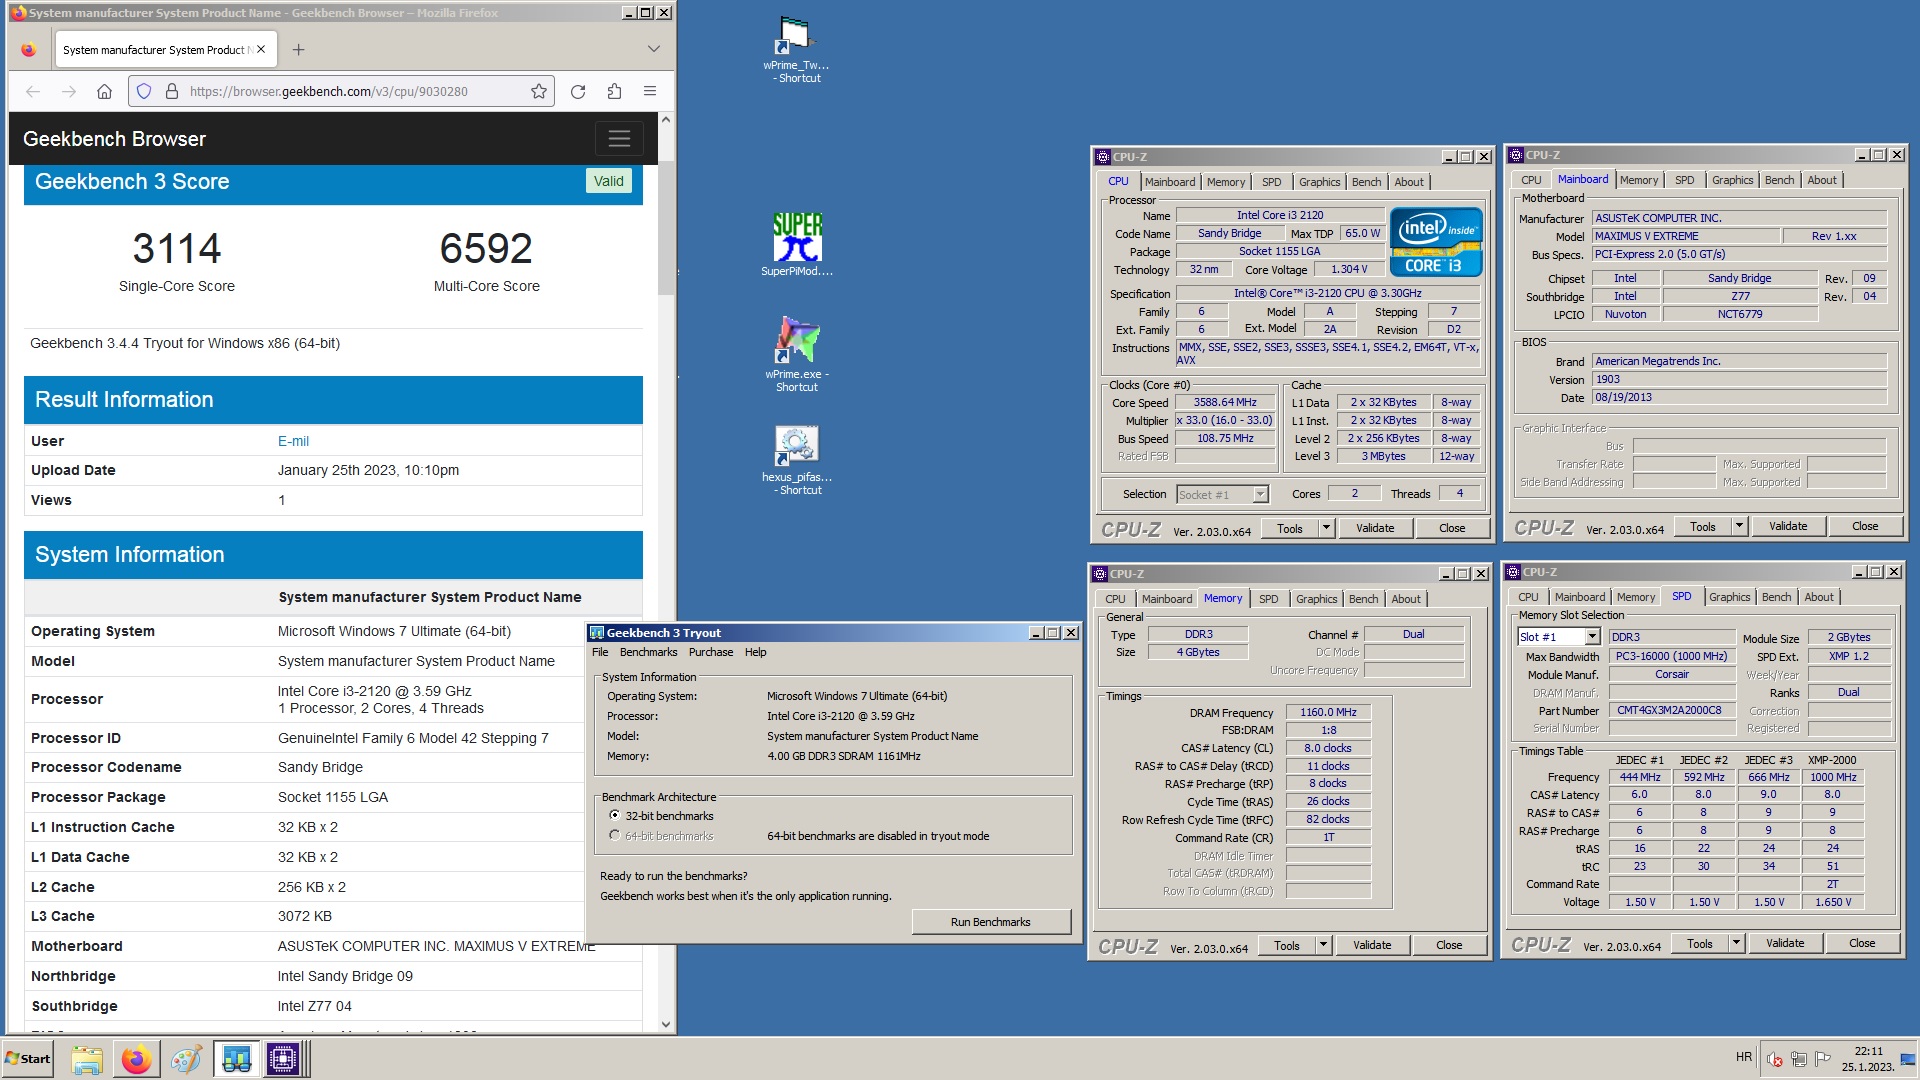Screen dimensions: 1920x1080
Task: Click Tools button in CPU-Z CPU window
Action: (1290, 528)
